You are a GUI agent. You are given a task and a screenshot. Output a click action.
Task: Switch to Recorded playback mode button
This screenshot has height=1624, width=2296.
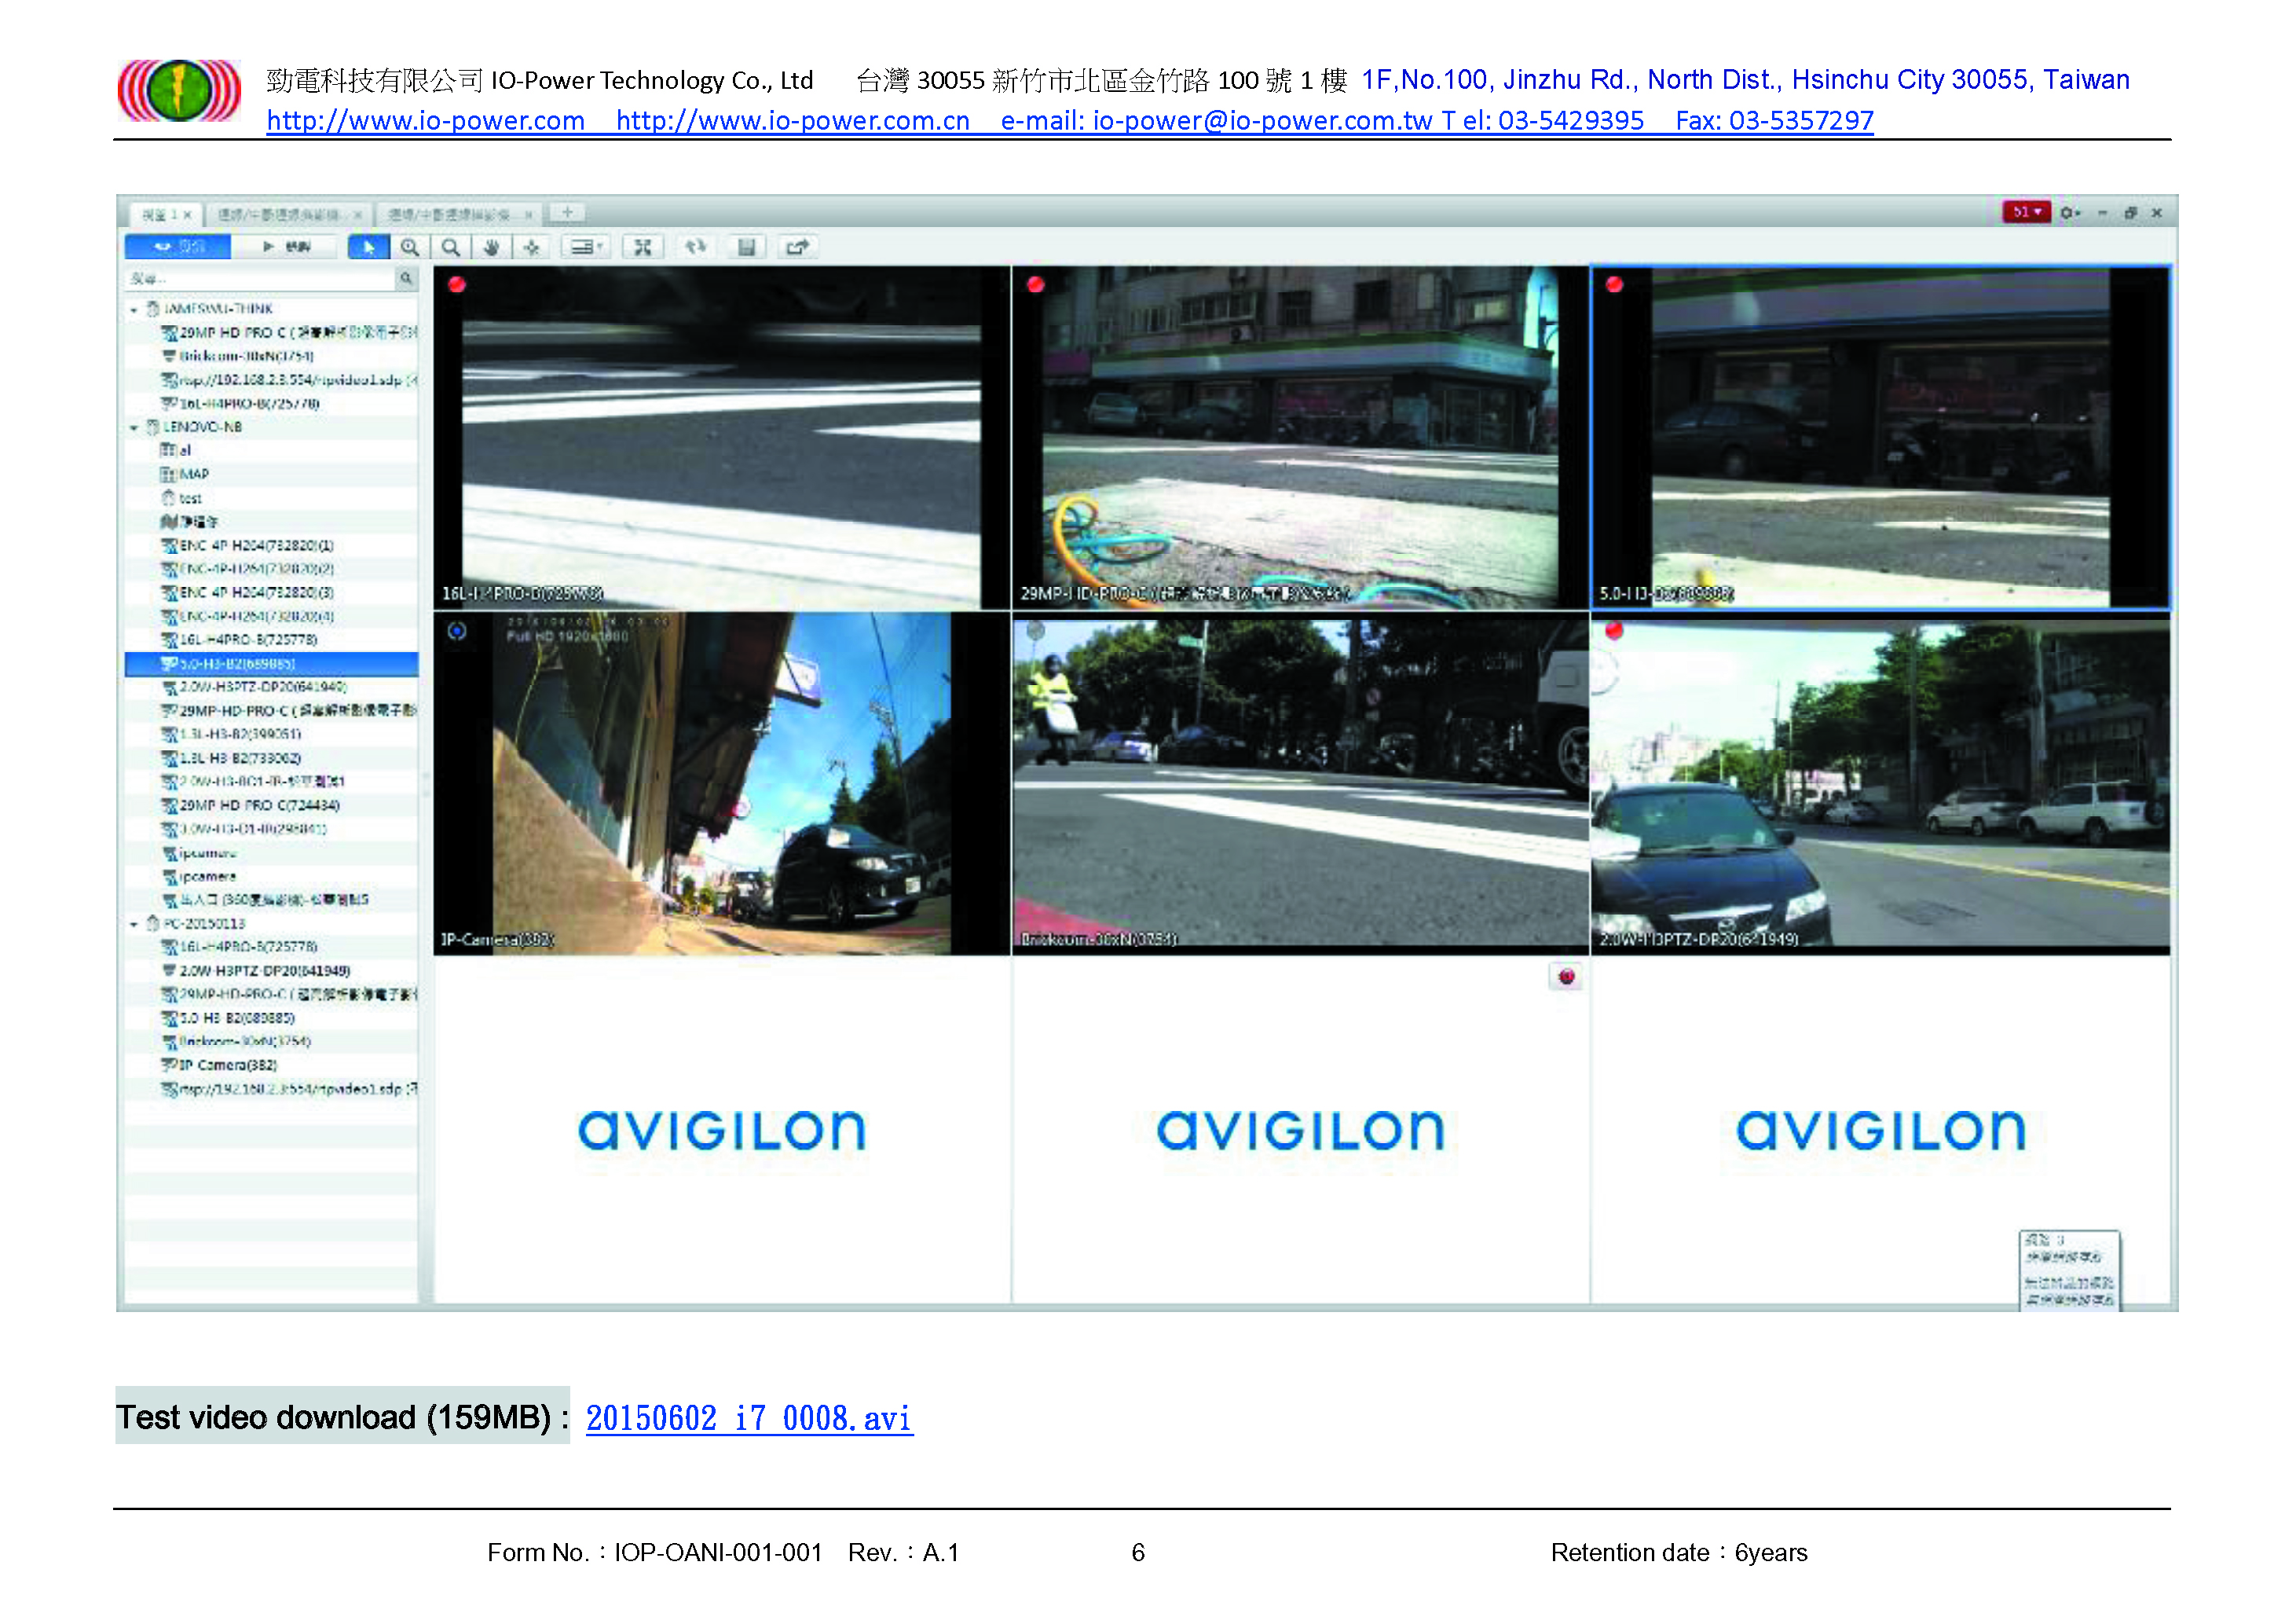(287, 247)
